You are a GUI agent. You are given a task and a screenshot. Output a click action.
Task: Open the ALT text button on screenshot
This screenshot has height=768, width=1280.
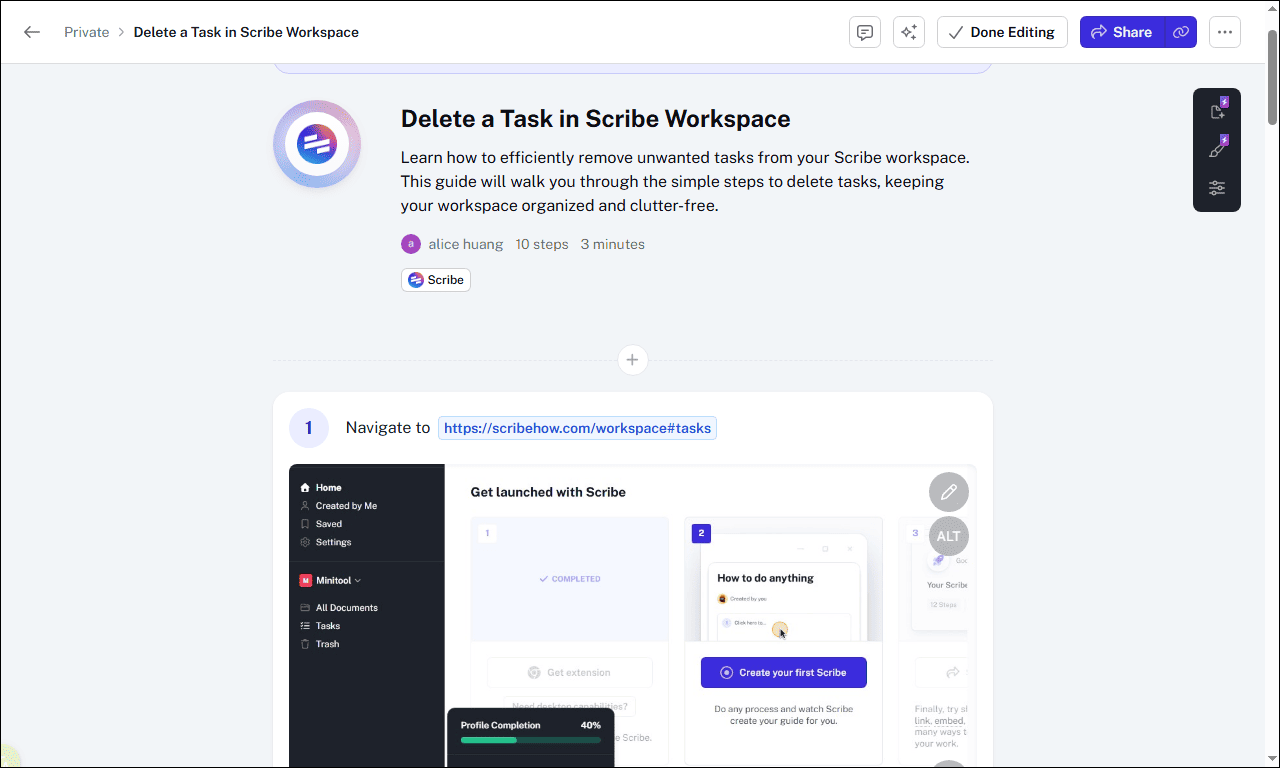tap(949, 536)
